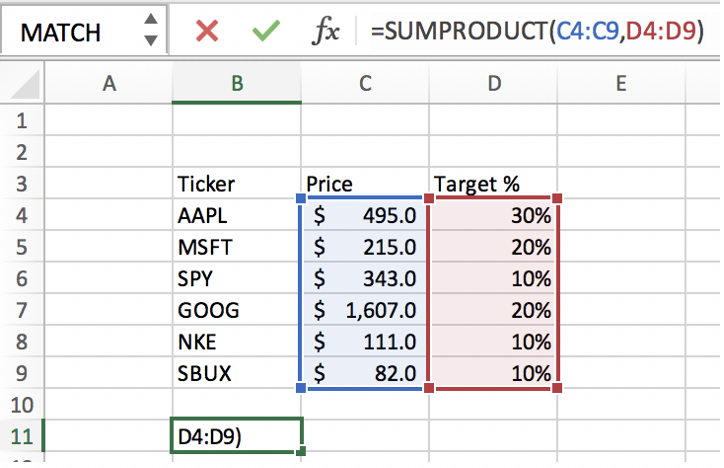724x468 pixels.
Task: Select column A header
Action: pos(109,85)
